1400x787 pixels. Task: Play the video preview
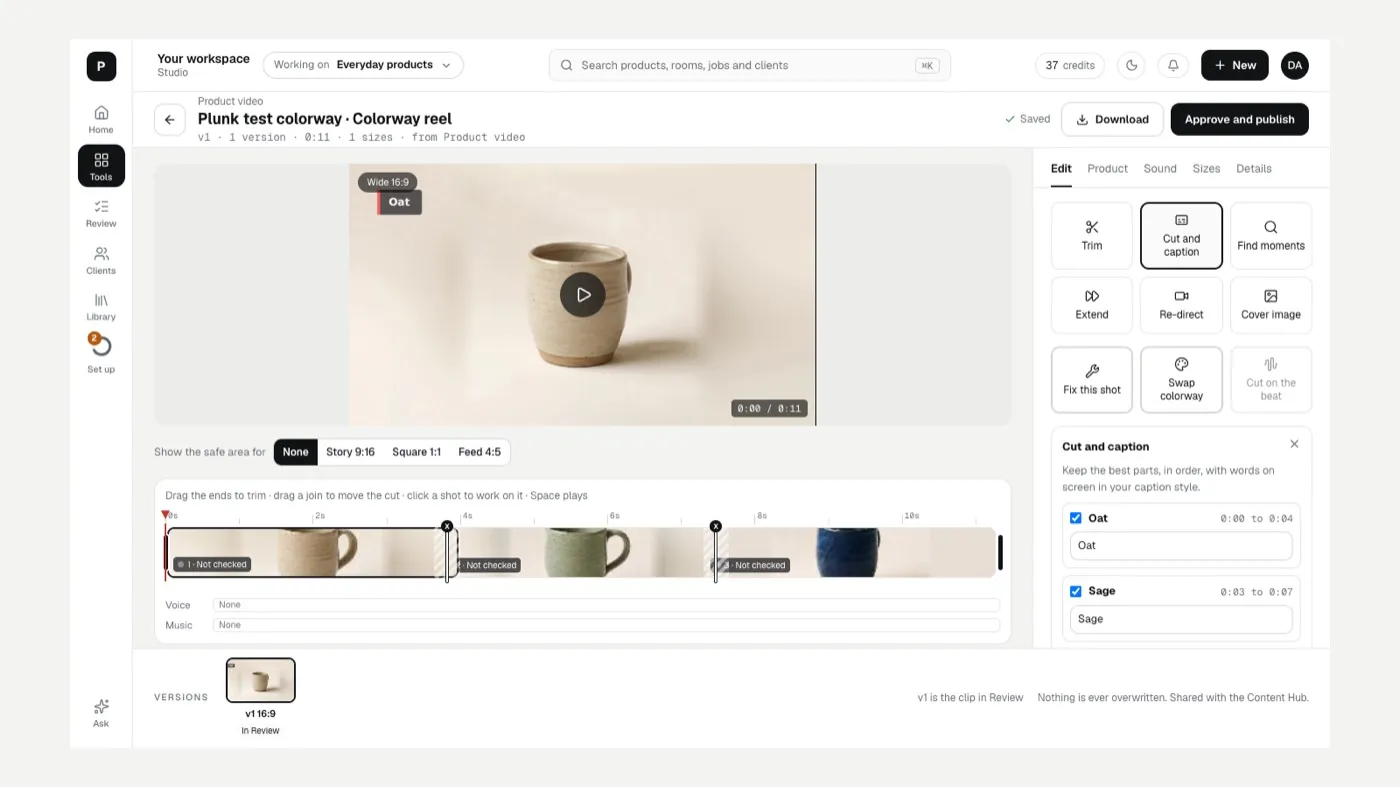point(582,295)
